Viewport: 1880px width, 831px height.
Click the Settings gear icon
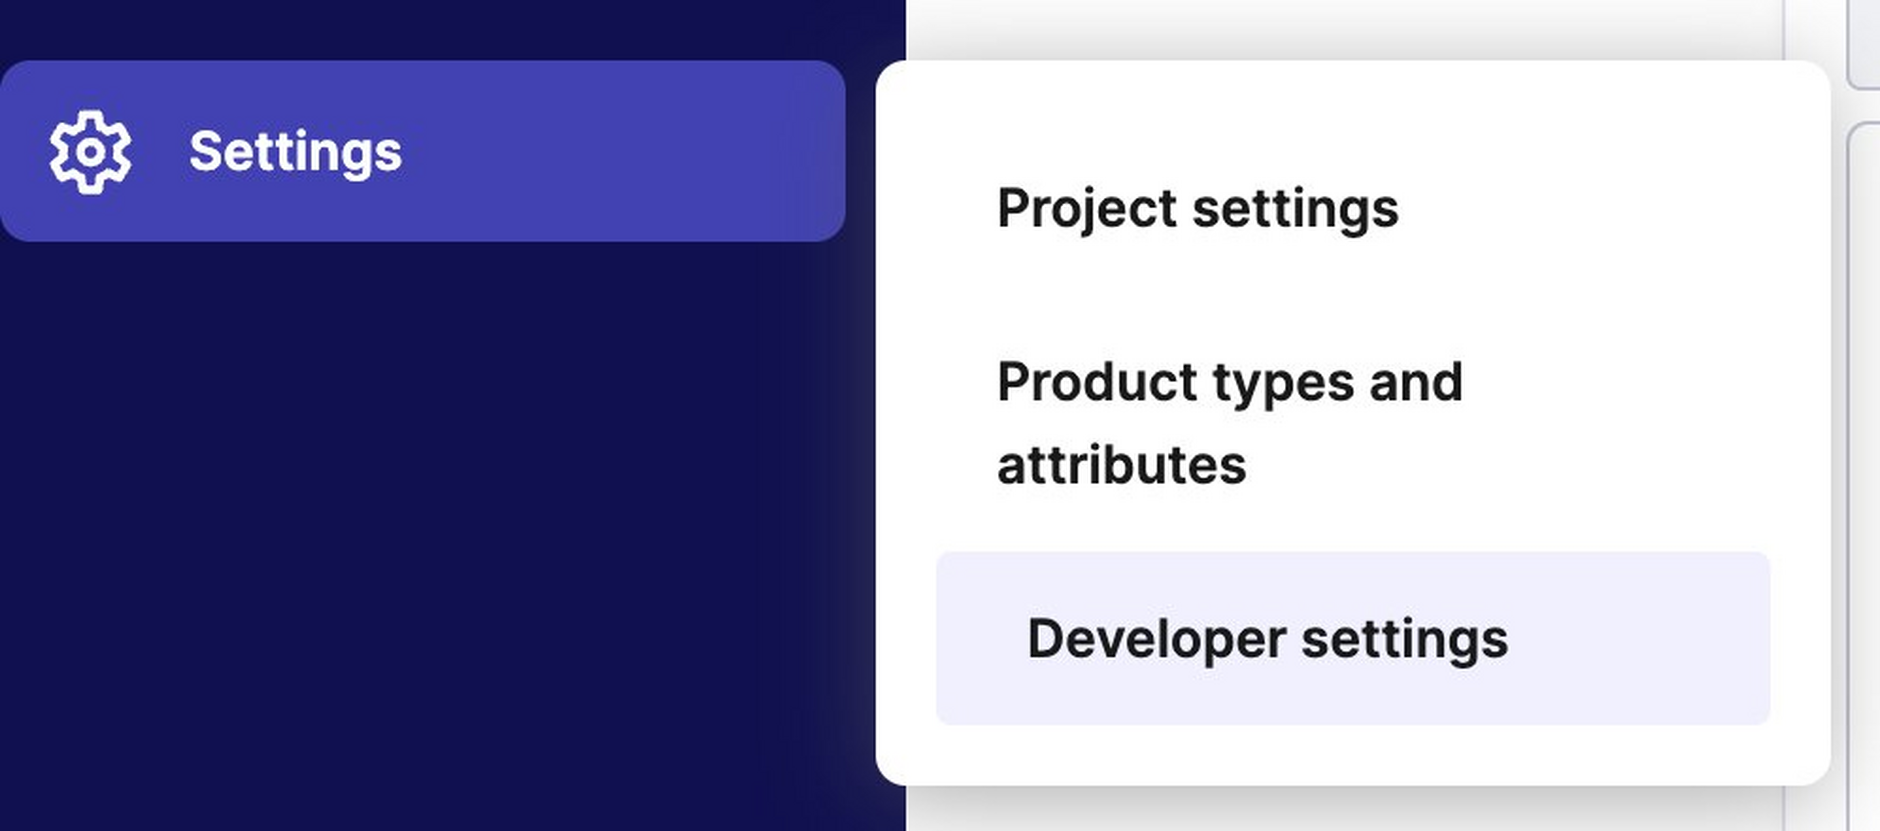[x=90, y=152]
